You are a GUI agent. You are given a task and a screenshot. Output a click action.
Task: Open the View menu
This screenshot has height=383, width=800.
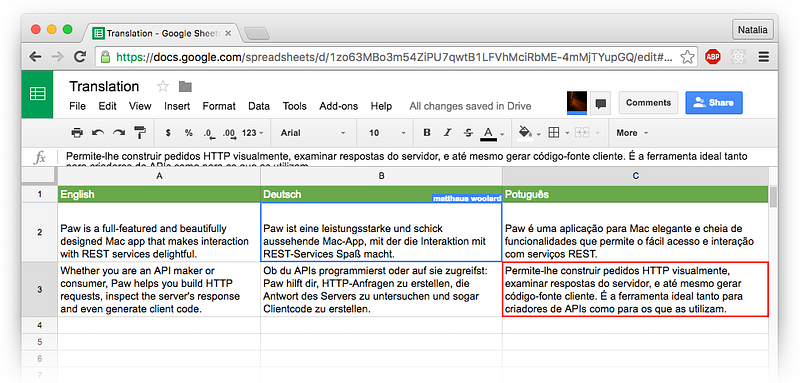[140, 106]
